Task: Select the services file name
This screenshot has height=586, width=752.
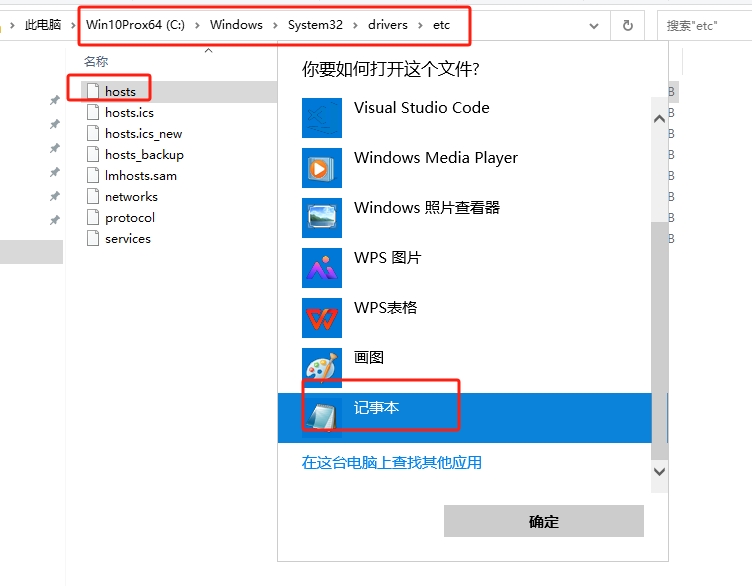Action: [x=128, y=239]
